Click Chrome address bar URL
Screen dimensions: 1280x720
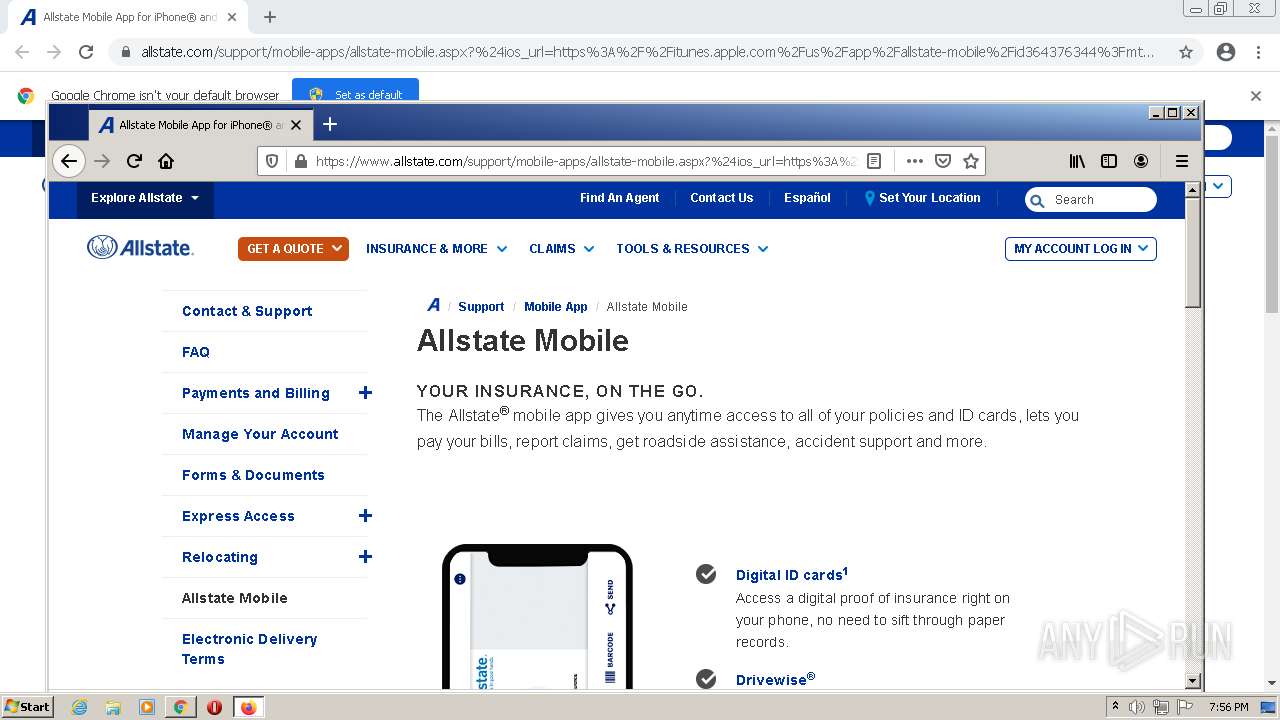tap(648, 52)
